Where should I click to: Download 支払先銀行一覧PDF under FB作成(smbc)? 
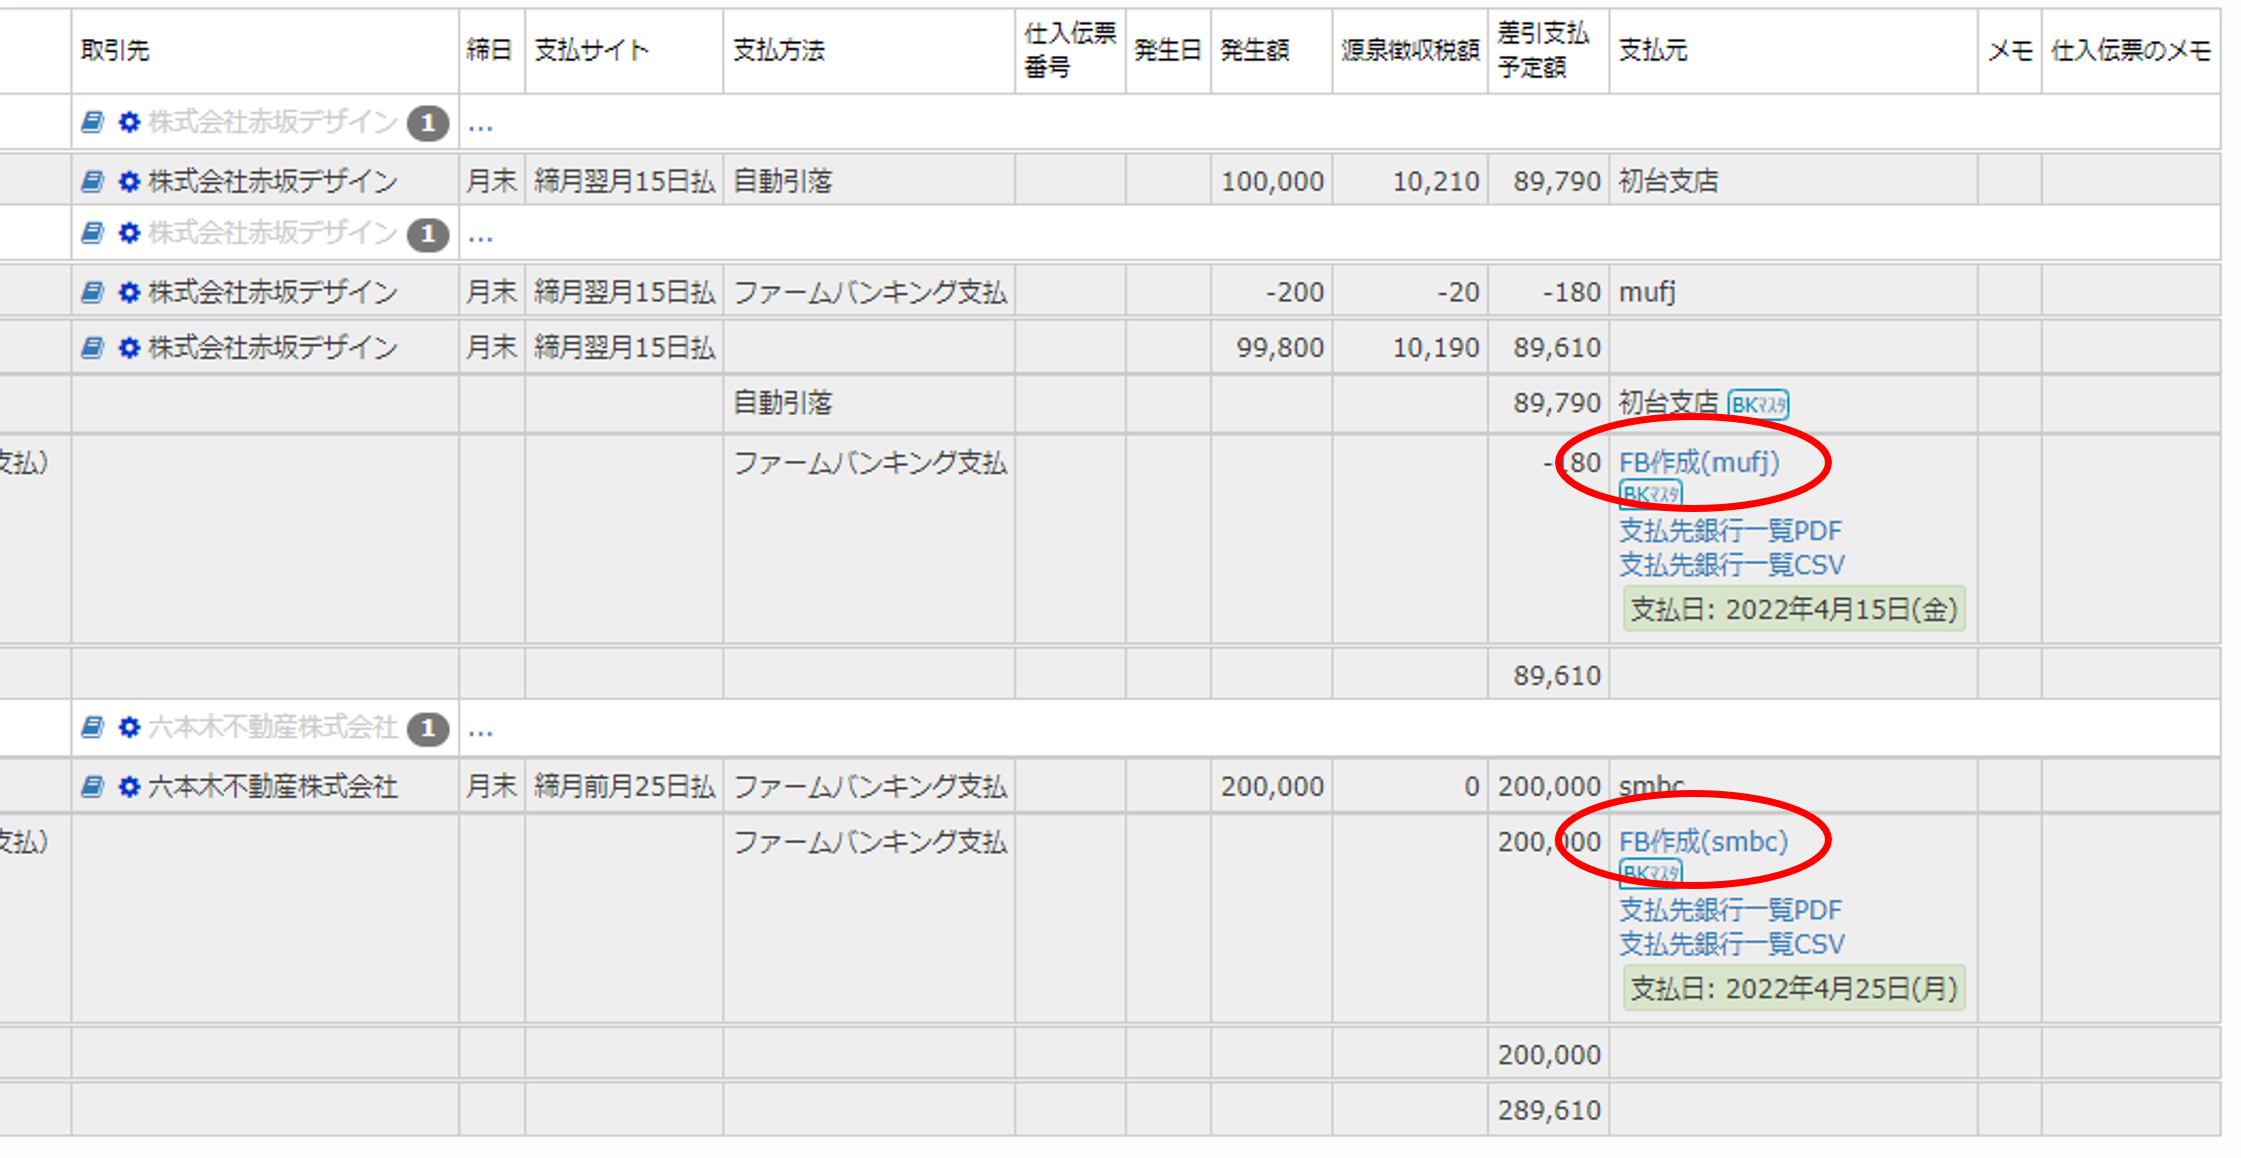[1730, 909]
